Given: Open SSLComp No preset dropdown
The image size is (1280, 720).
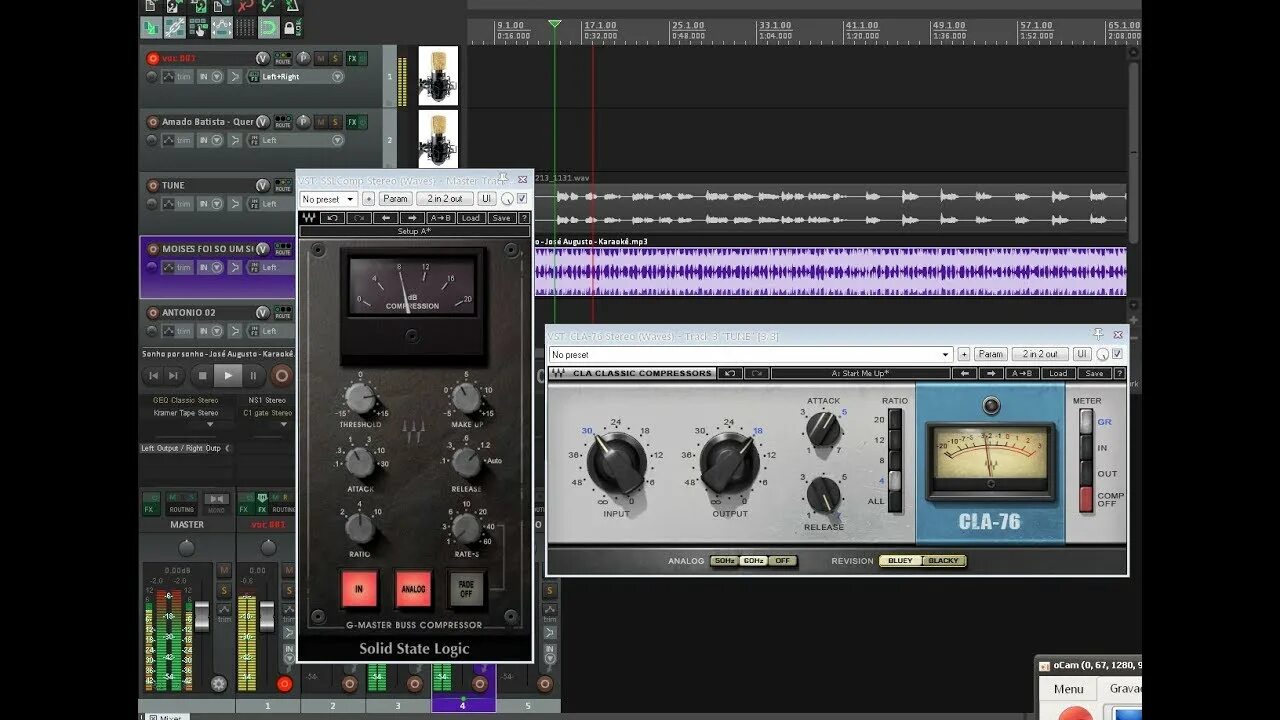Looking at the screenshot, I should click(329, 199).
